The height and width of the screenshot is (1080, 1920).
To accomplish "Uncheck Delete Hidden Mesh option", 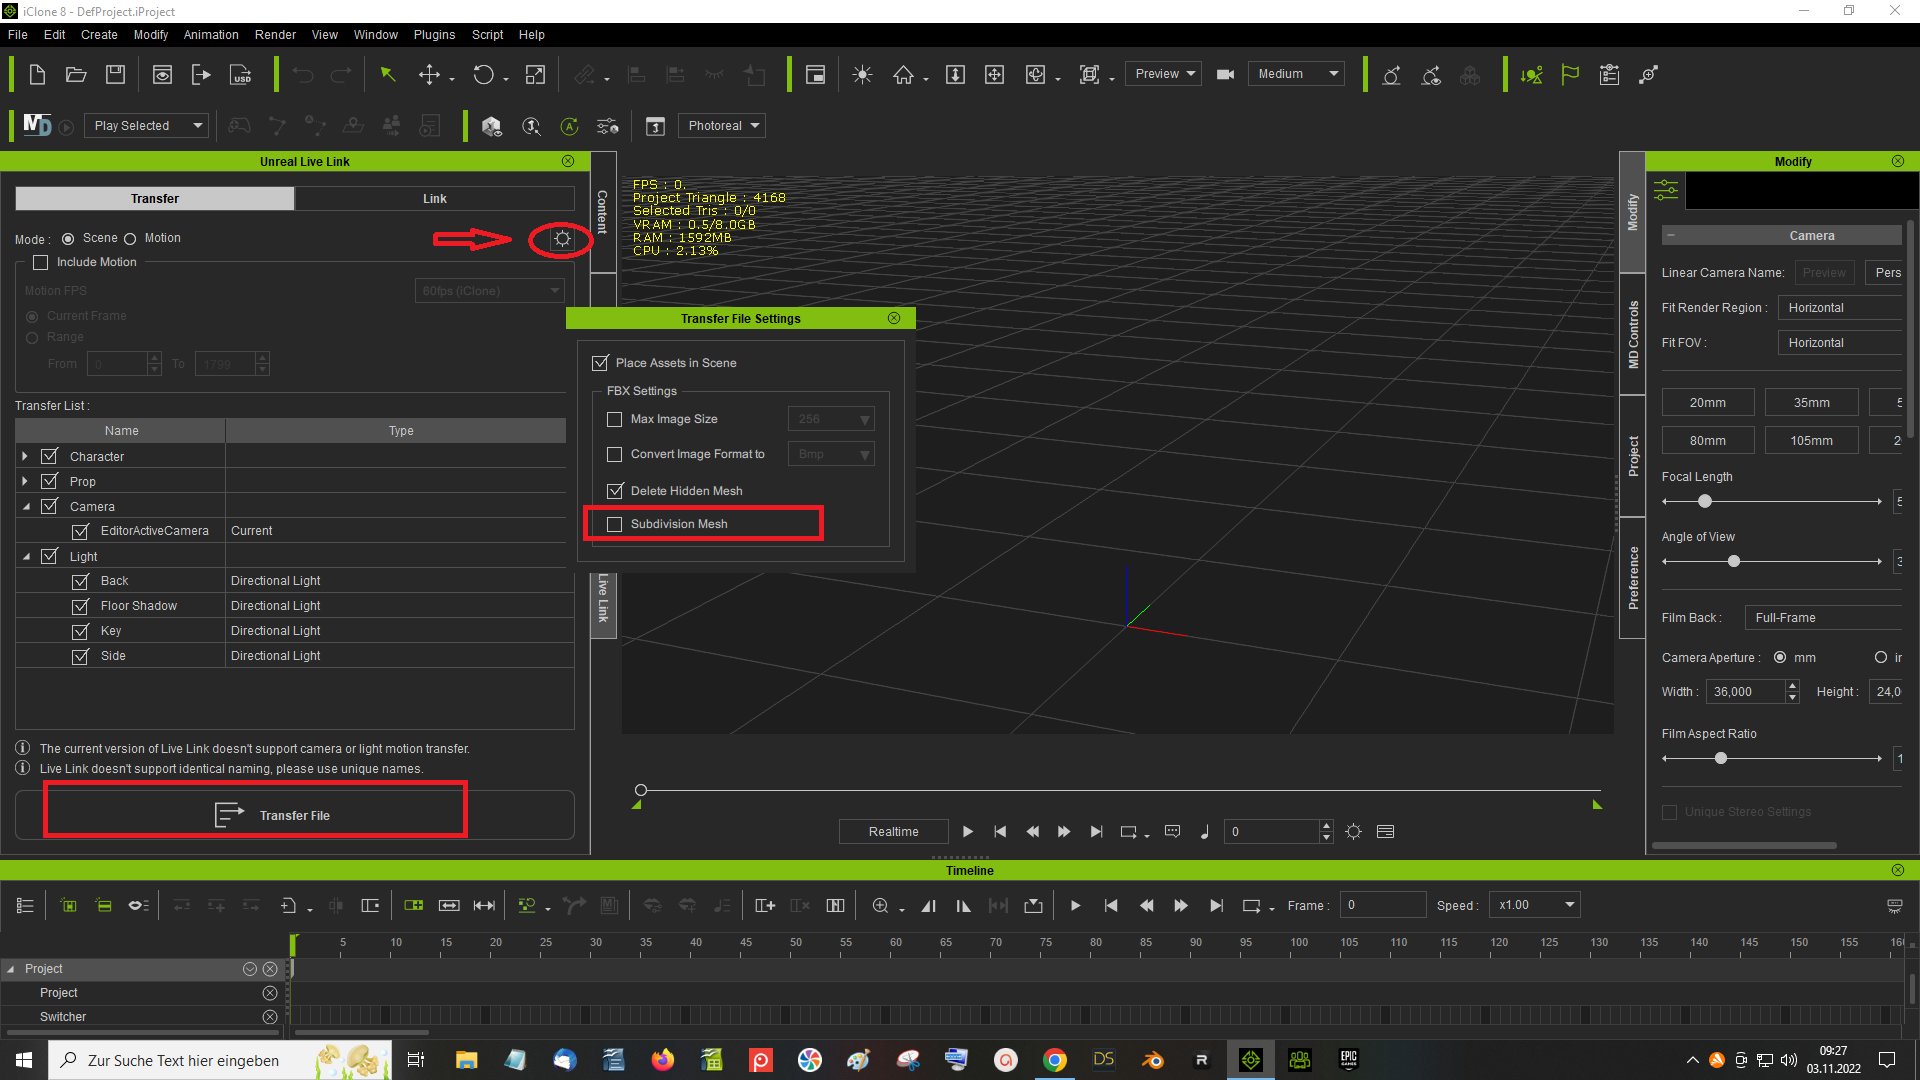I will (x=615, y=491).
